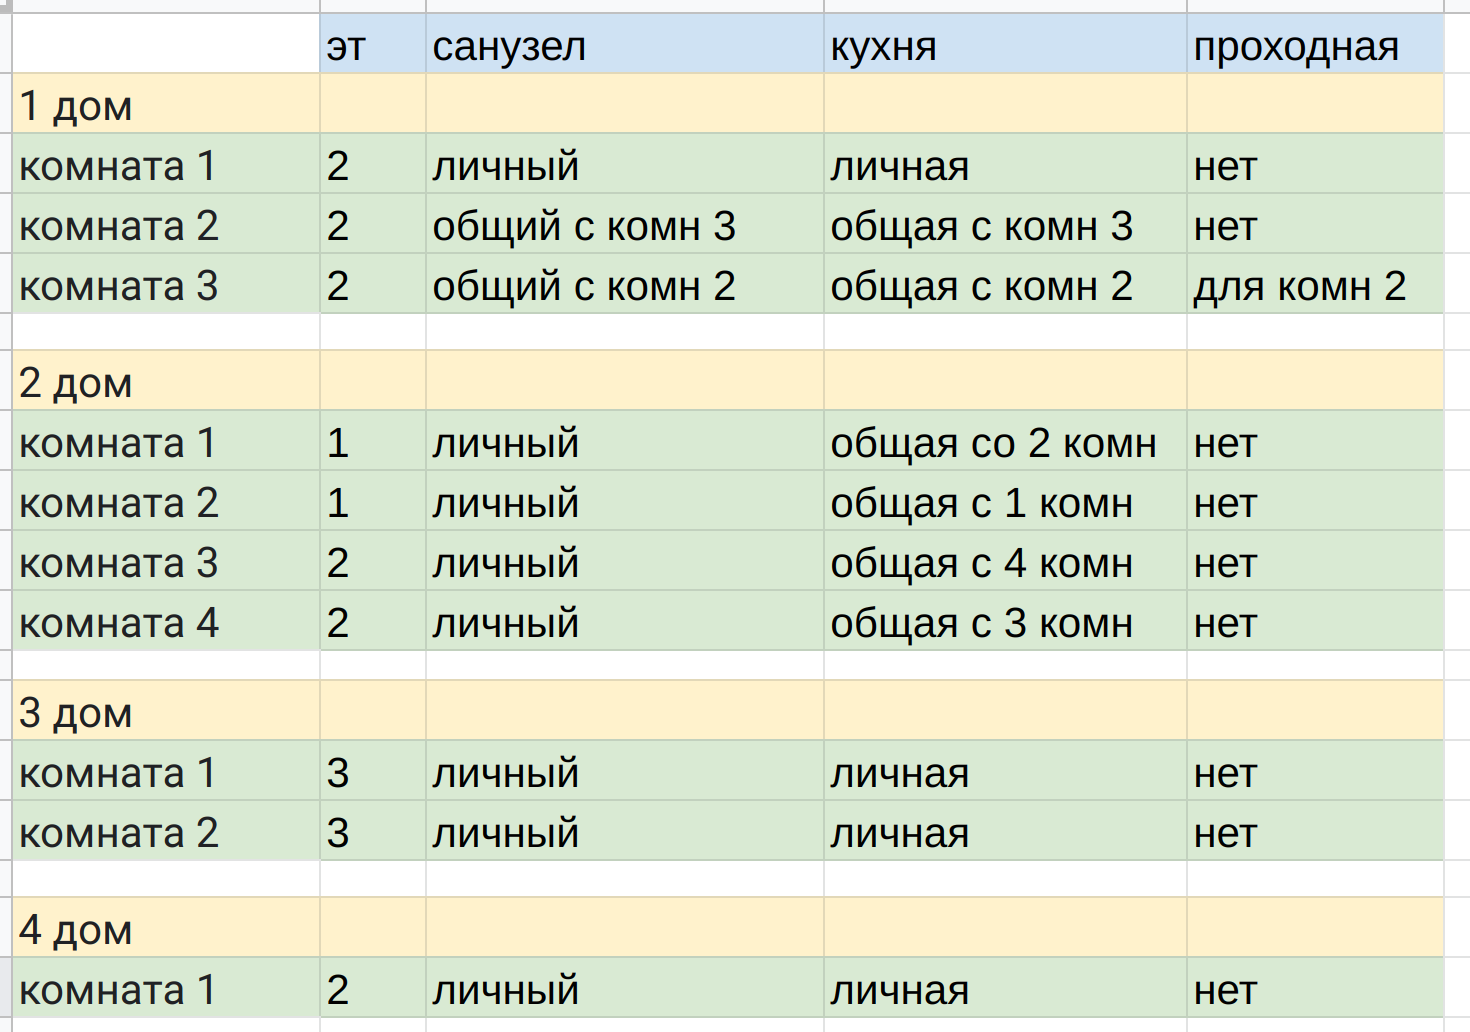The image size is (1470, 1032).
Task: Click 'личный' in 4 дом комната 1 row
Action: pyautogui.click(x=625, y=988)
